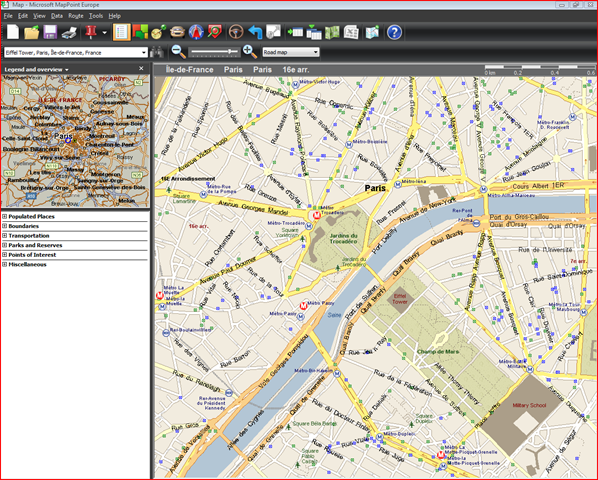Select the red pushpin tool
The width and height of the screenshot is (598, 480).
point(91,32)
